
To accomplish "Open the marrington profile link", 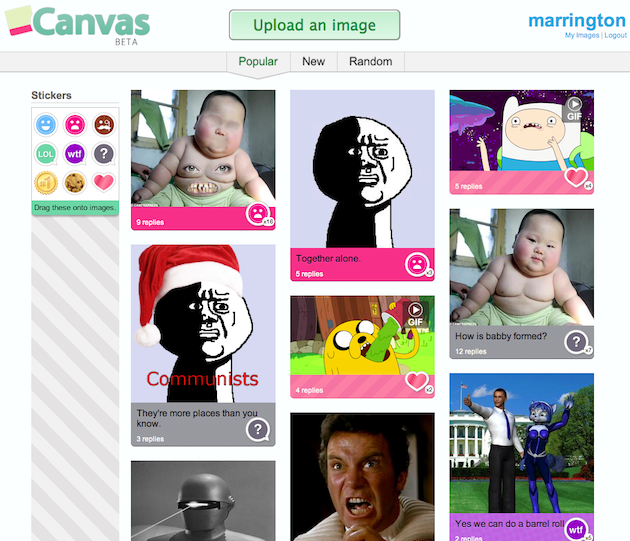I will pyautogui.click(x=577, y=20).
